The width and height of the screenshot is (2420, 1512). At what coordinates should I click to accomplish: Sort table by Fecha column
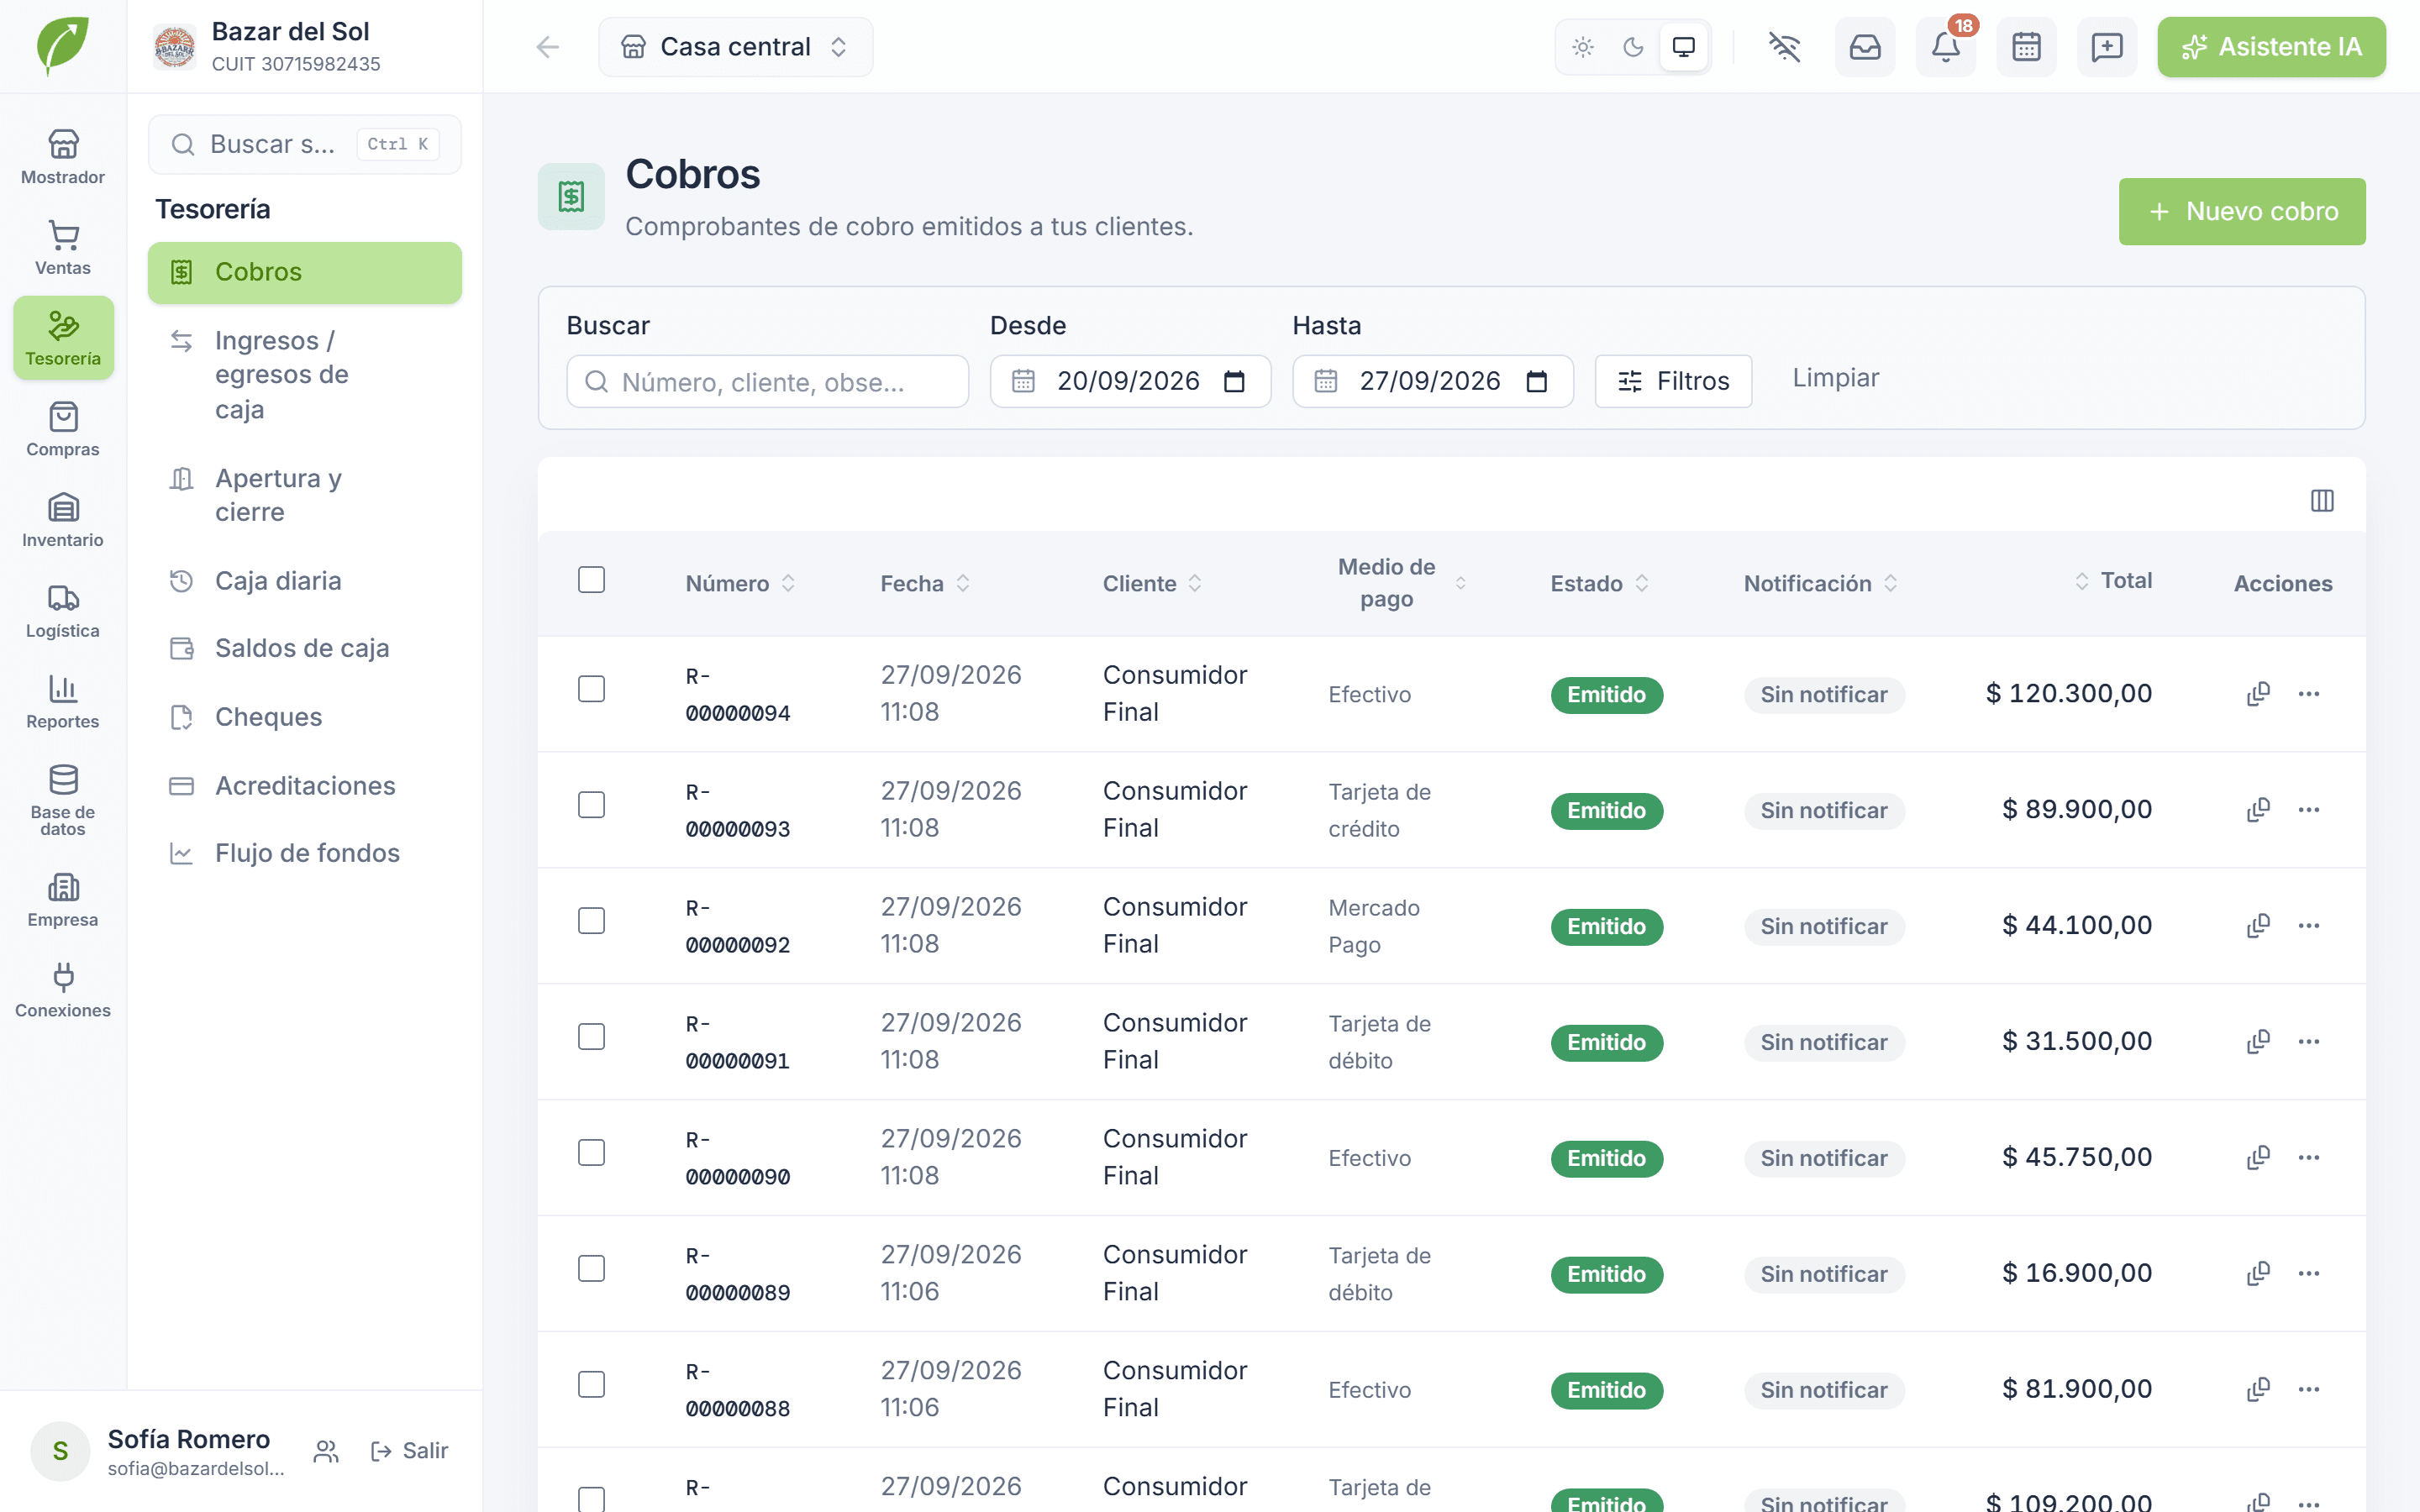point(925,583)
